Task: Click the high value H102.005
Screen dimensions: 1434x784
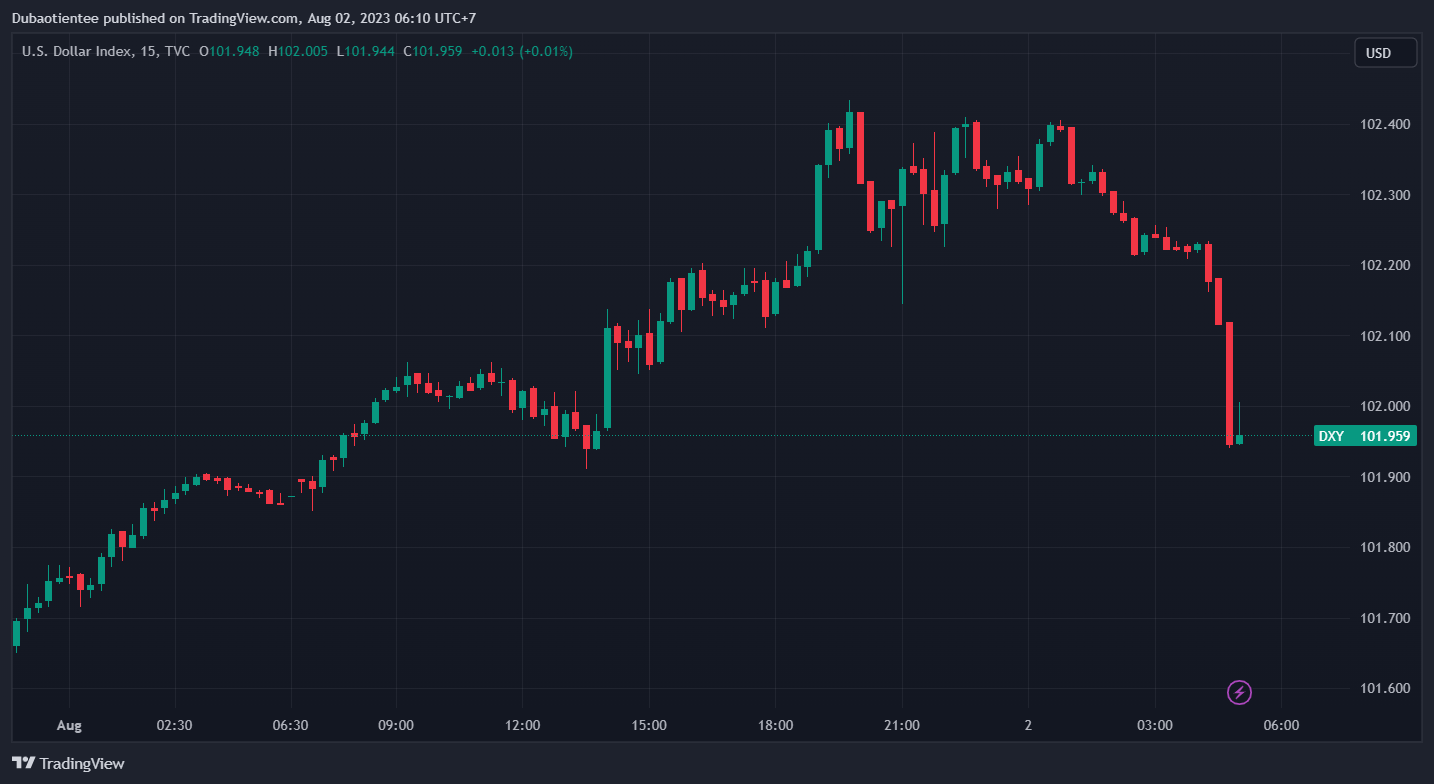Action: pyautogui.click(x=298, y=51)
